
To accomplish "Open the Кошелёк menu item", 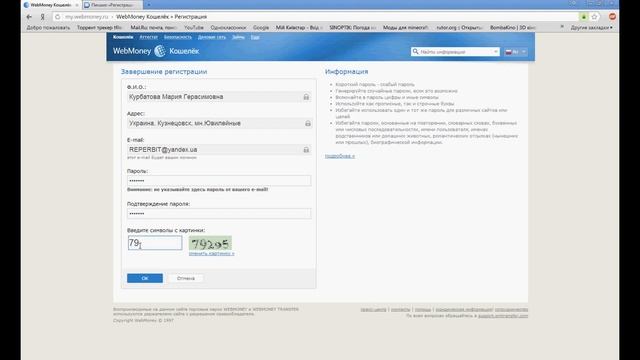I will 123,37.
